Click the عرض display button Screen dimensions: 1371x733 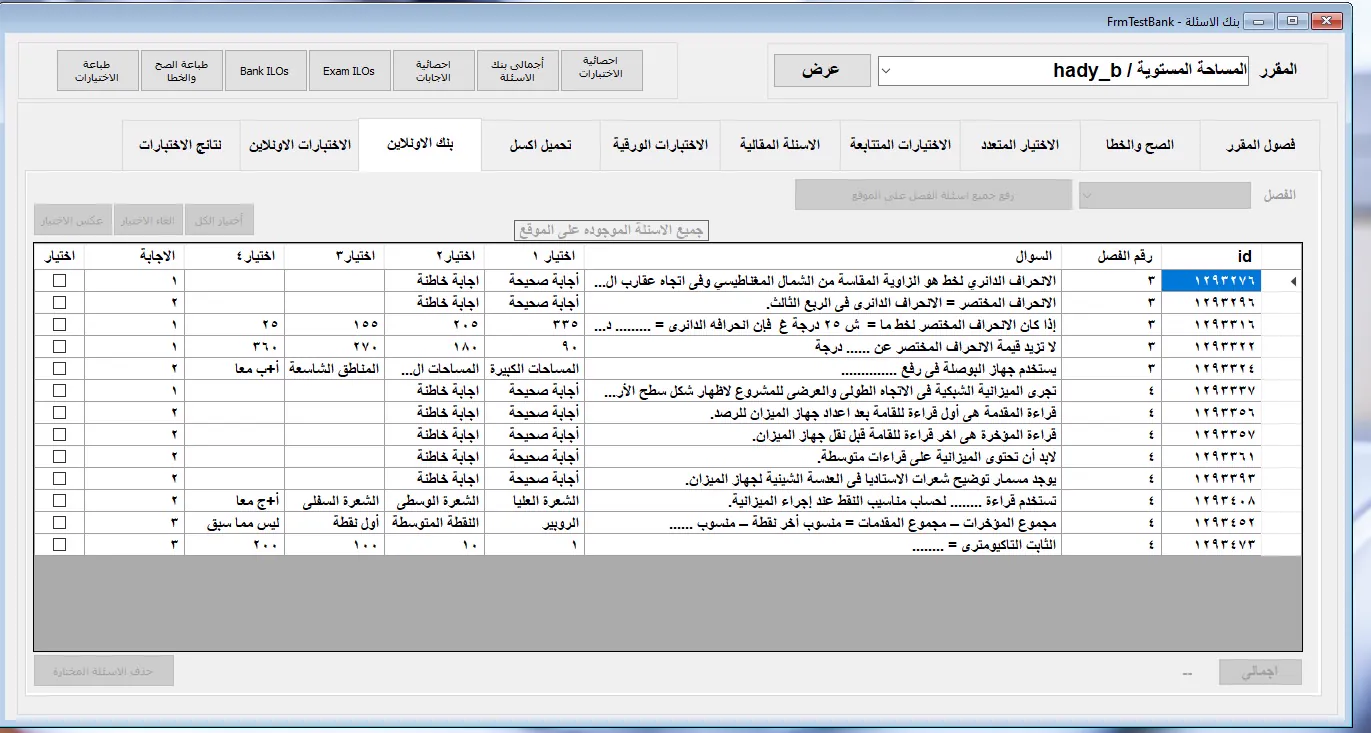click(821, 71)
